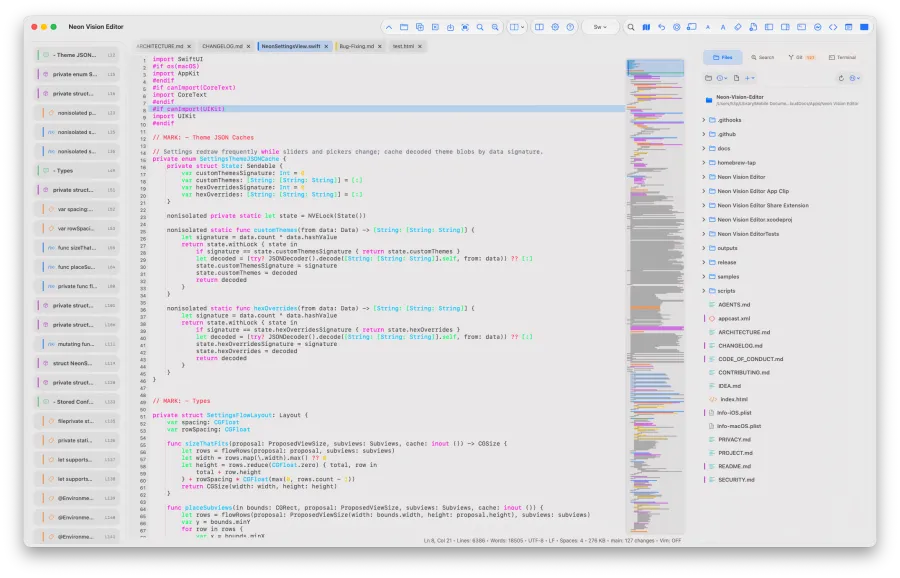This screenshot has width=900, height=578.
Task: Toggle the right sidebar panel icon
Action: coord(785,27)
